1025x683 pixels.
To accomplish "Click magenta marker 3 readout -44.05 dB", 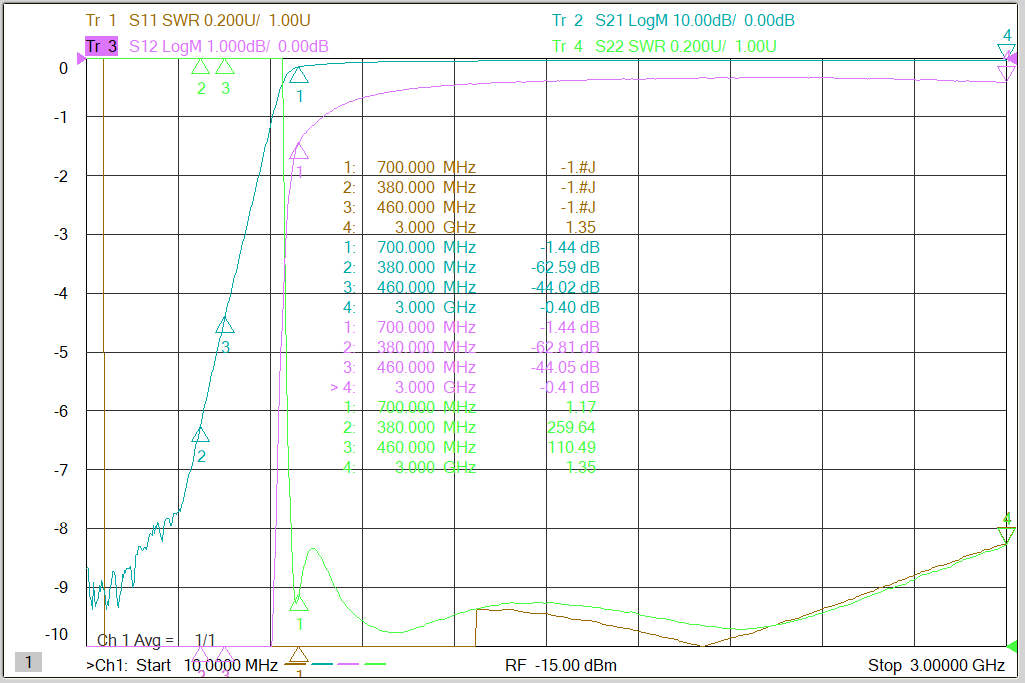I will 565,367.
